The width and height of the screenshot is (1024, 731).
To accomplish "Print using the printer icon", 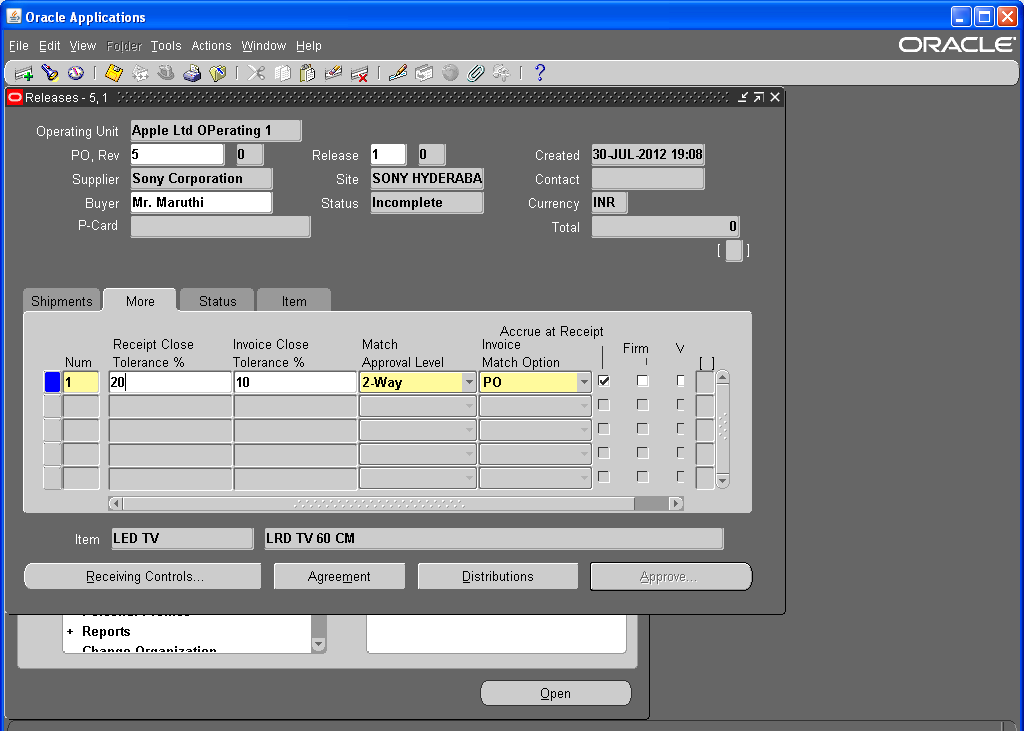I will (x=192, y=73).
